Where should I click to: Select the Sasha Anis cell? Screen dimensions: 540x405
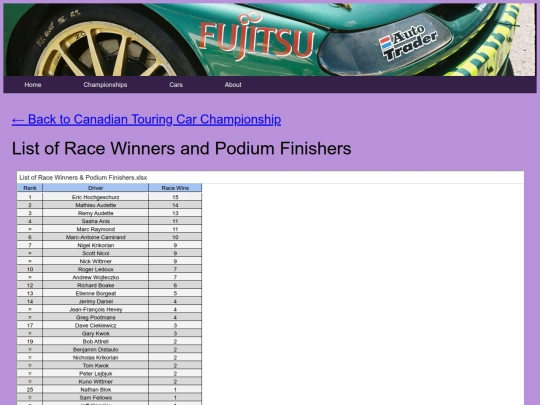click(95, 221)
